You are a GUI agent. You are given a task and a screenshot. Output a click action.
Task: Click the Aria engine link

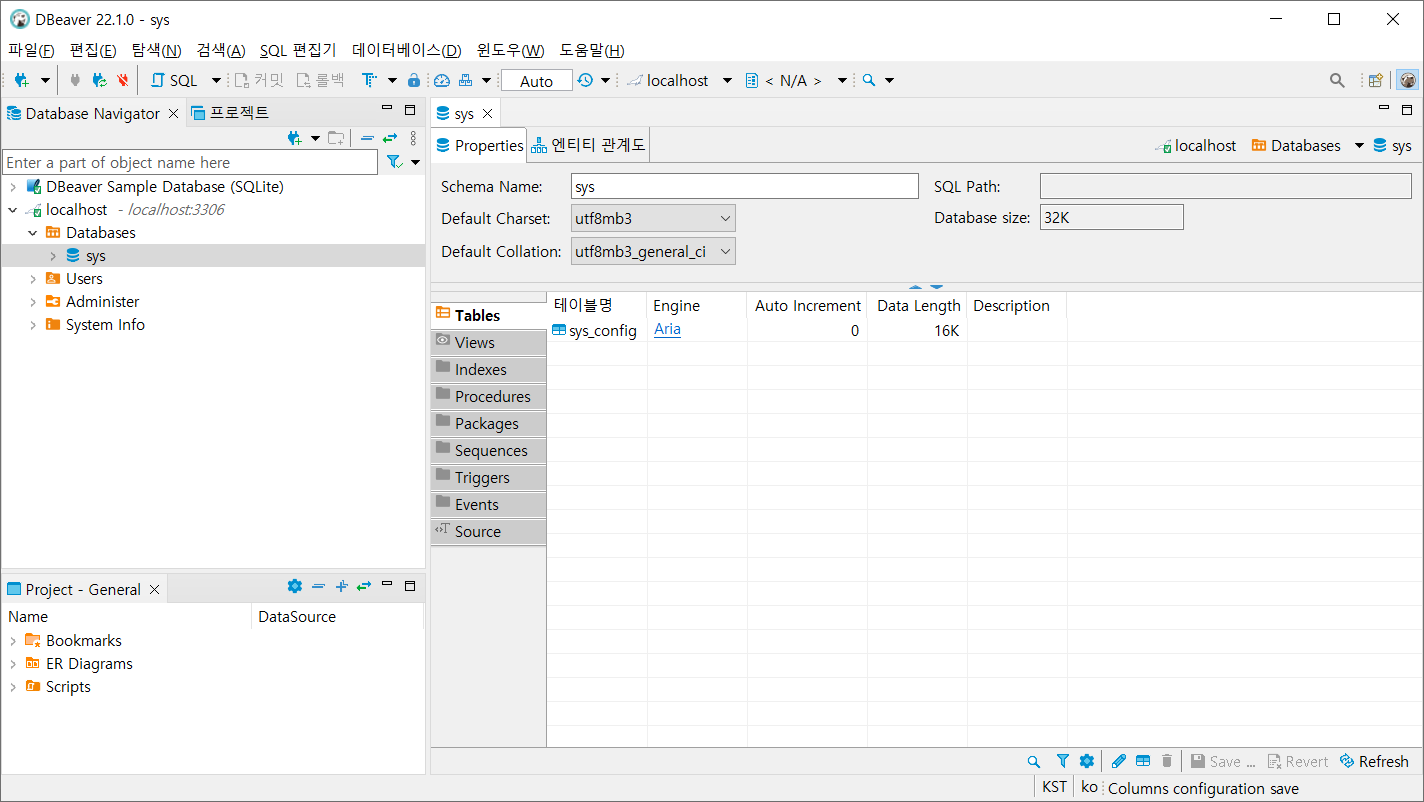(x=667, y=329)
